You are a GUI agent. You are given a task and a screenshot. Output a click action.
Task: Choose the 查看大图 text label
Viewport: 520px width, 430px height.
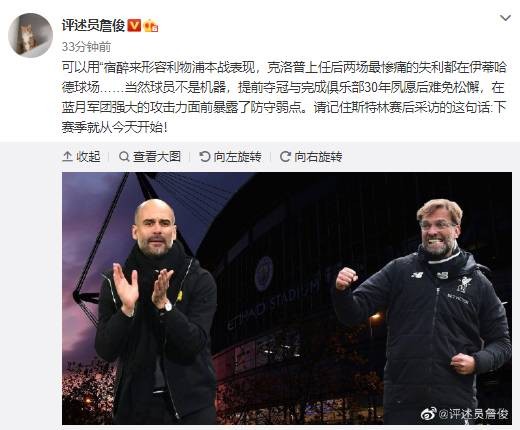click(x=157, y=156)
